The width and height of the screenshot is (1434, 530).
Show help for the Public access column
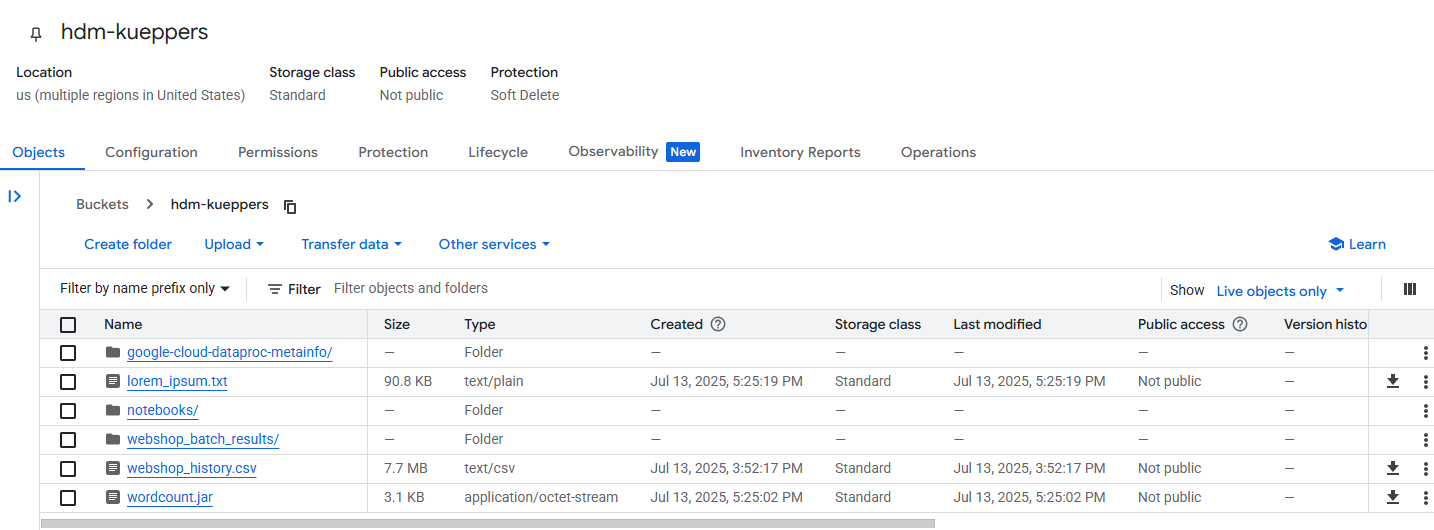click(1240, 324)
